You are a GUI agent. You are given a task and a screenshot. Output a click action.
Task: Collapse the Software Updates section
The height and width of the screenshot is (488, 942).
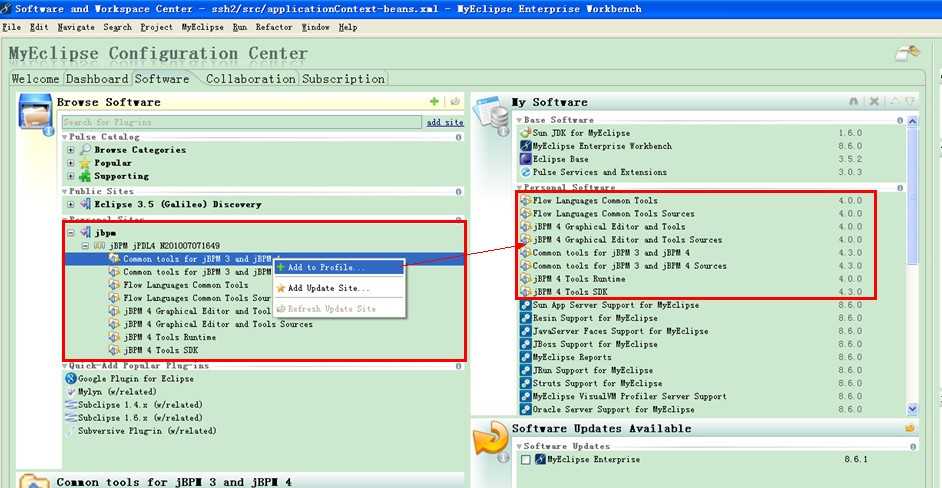[x=520, y=446]
